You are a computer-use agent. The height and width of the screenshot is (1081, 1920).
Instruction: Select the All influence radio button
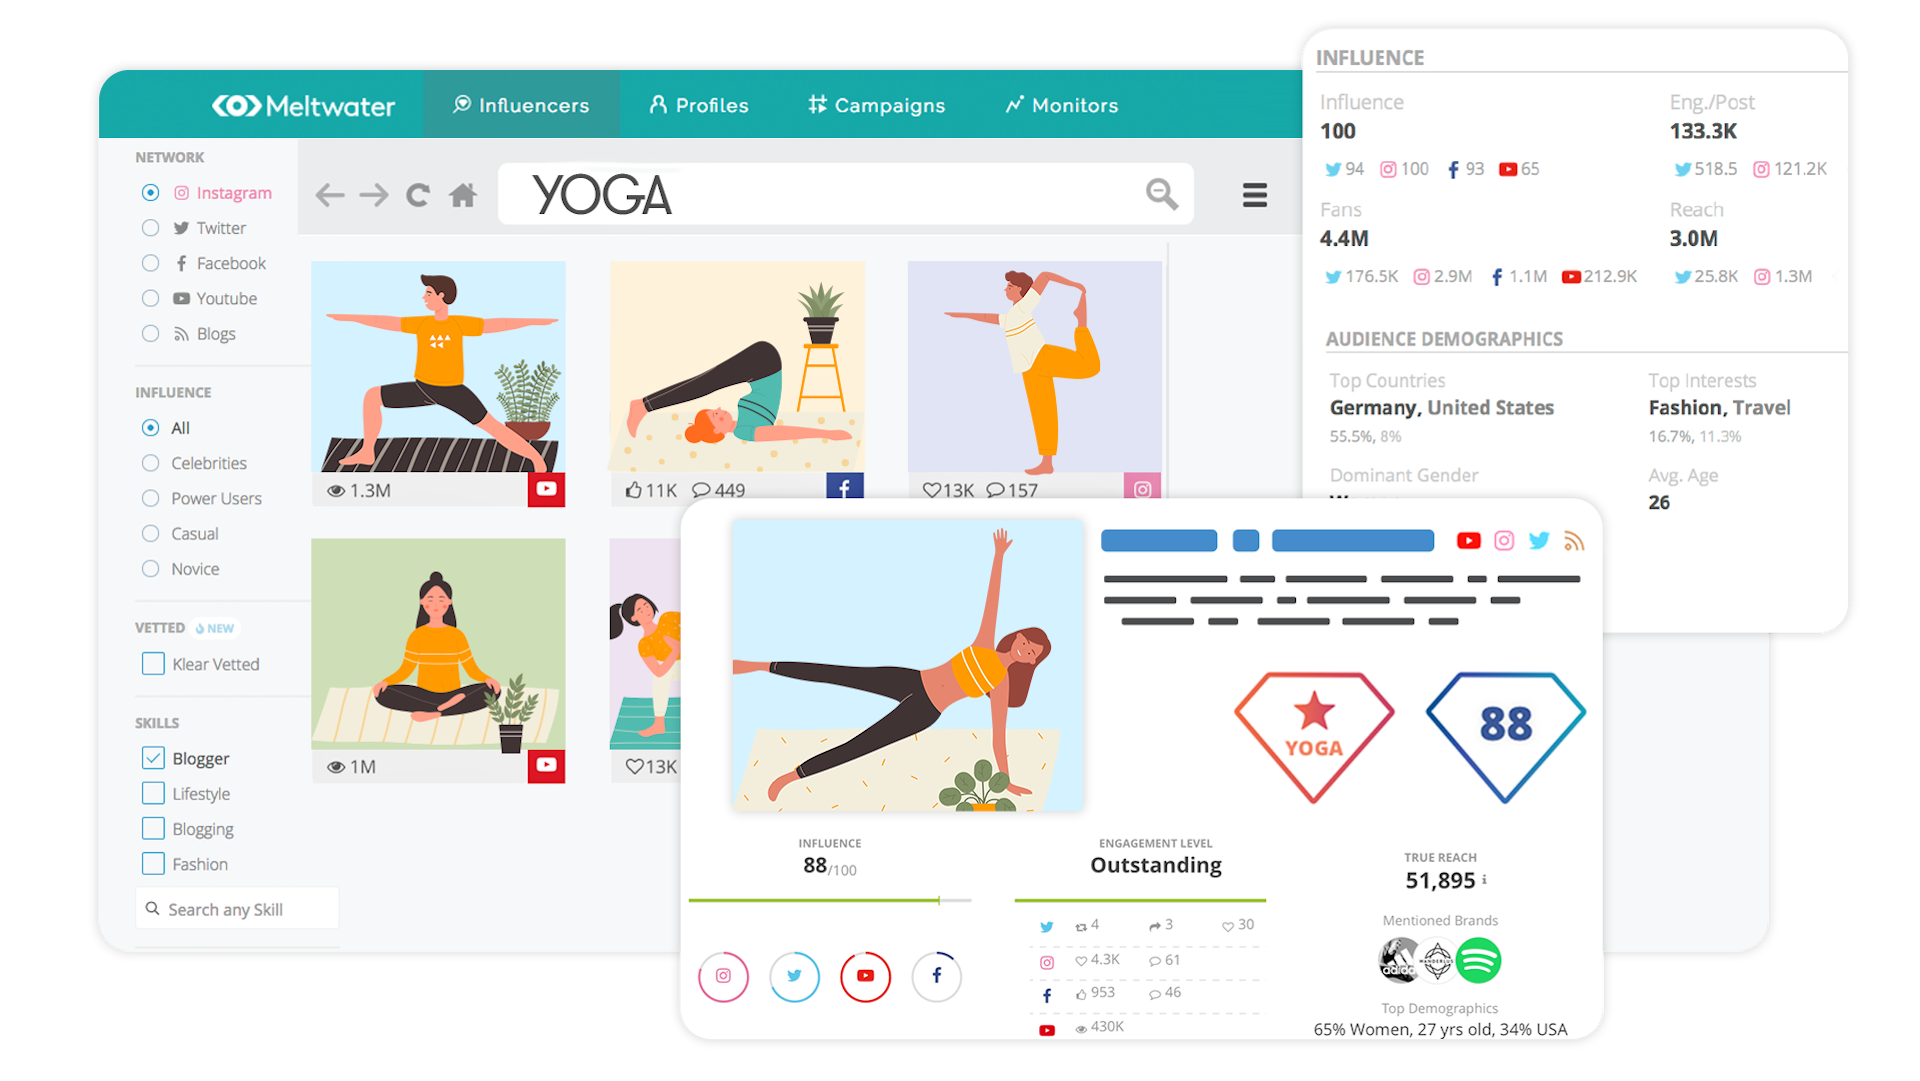click(149, 427)
